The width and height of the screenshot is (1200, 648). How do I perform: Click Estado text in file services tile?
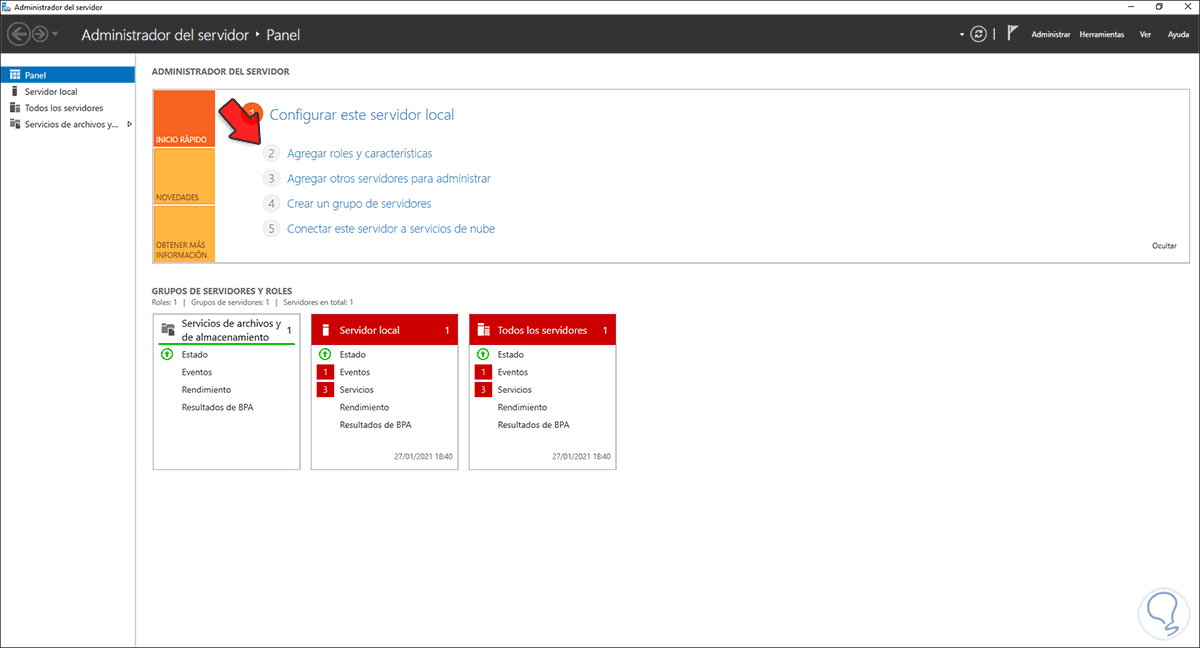tap(195, 354)
